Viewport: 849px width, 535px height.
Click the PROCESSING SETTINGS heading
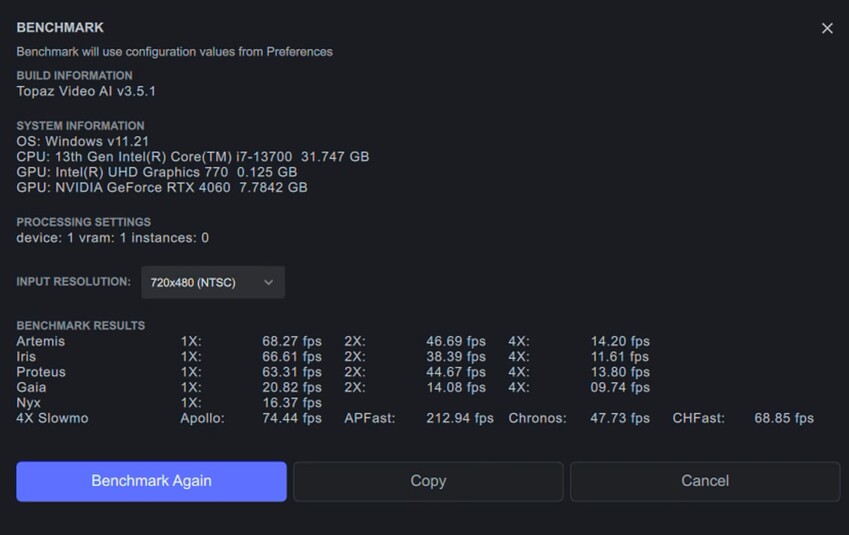[83, 222]
